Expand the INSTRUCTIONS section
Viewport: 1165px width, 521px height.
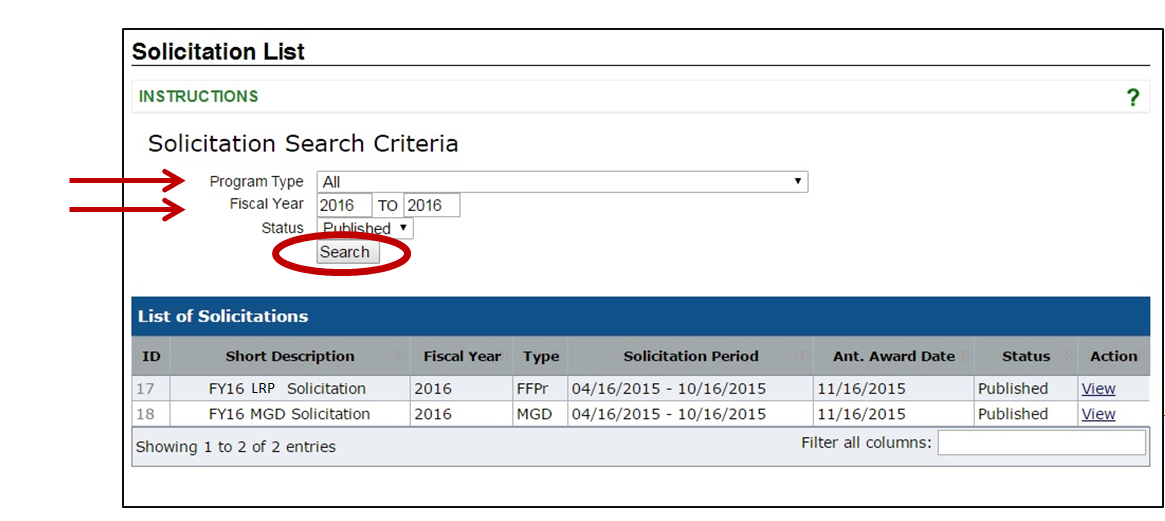pyautogui.click(x=199, y=97)
